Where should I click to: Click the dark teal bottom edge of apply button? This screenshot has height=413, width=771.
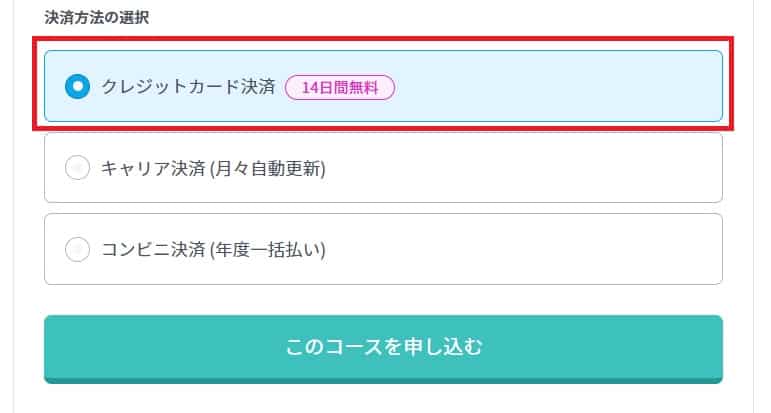pyautogui.click(x=383, y=380)
